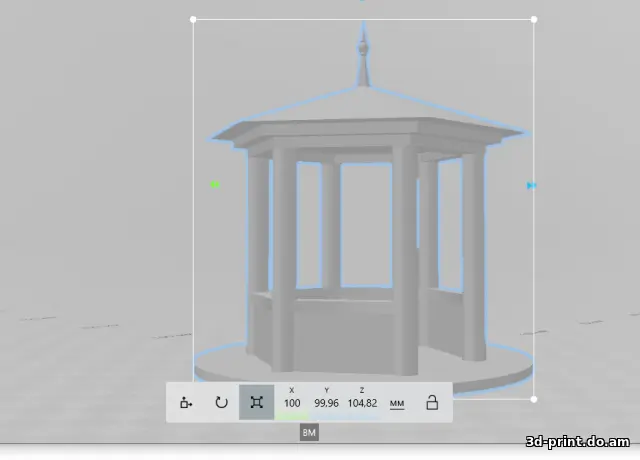This screenshot has width=640, height=460.
Task: Open the мм units selector
Action: tap(397, 404)
